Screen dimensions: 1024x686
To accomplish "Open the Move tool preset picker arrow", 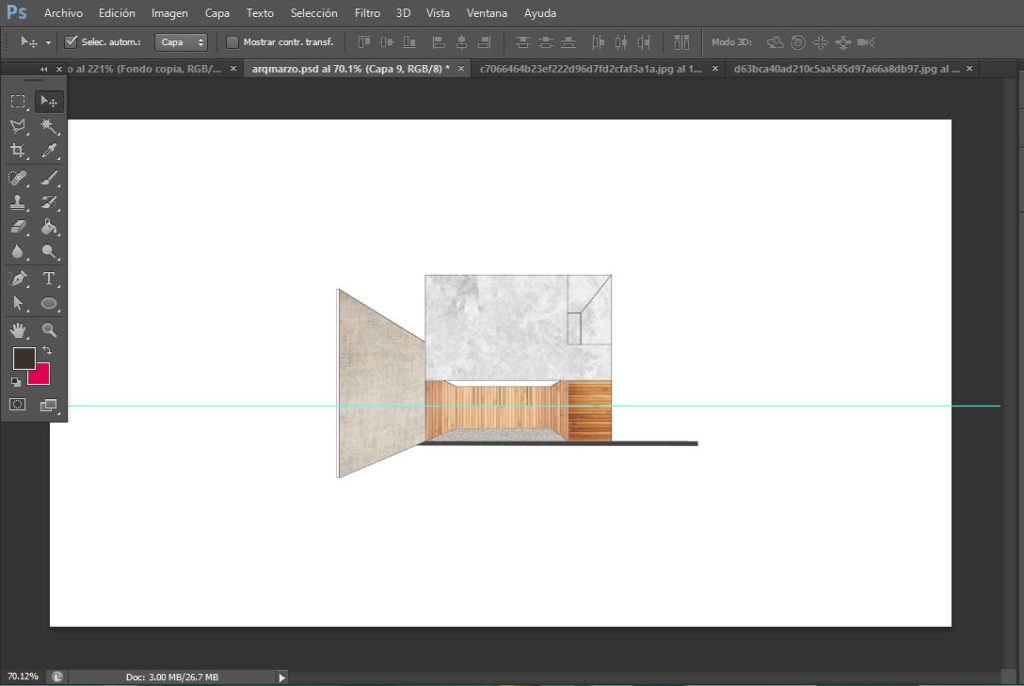I will [48, 42].
